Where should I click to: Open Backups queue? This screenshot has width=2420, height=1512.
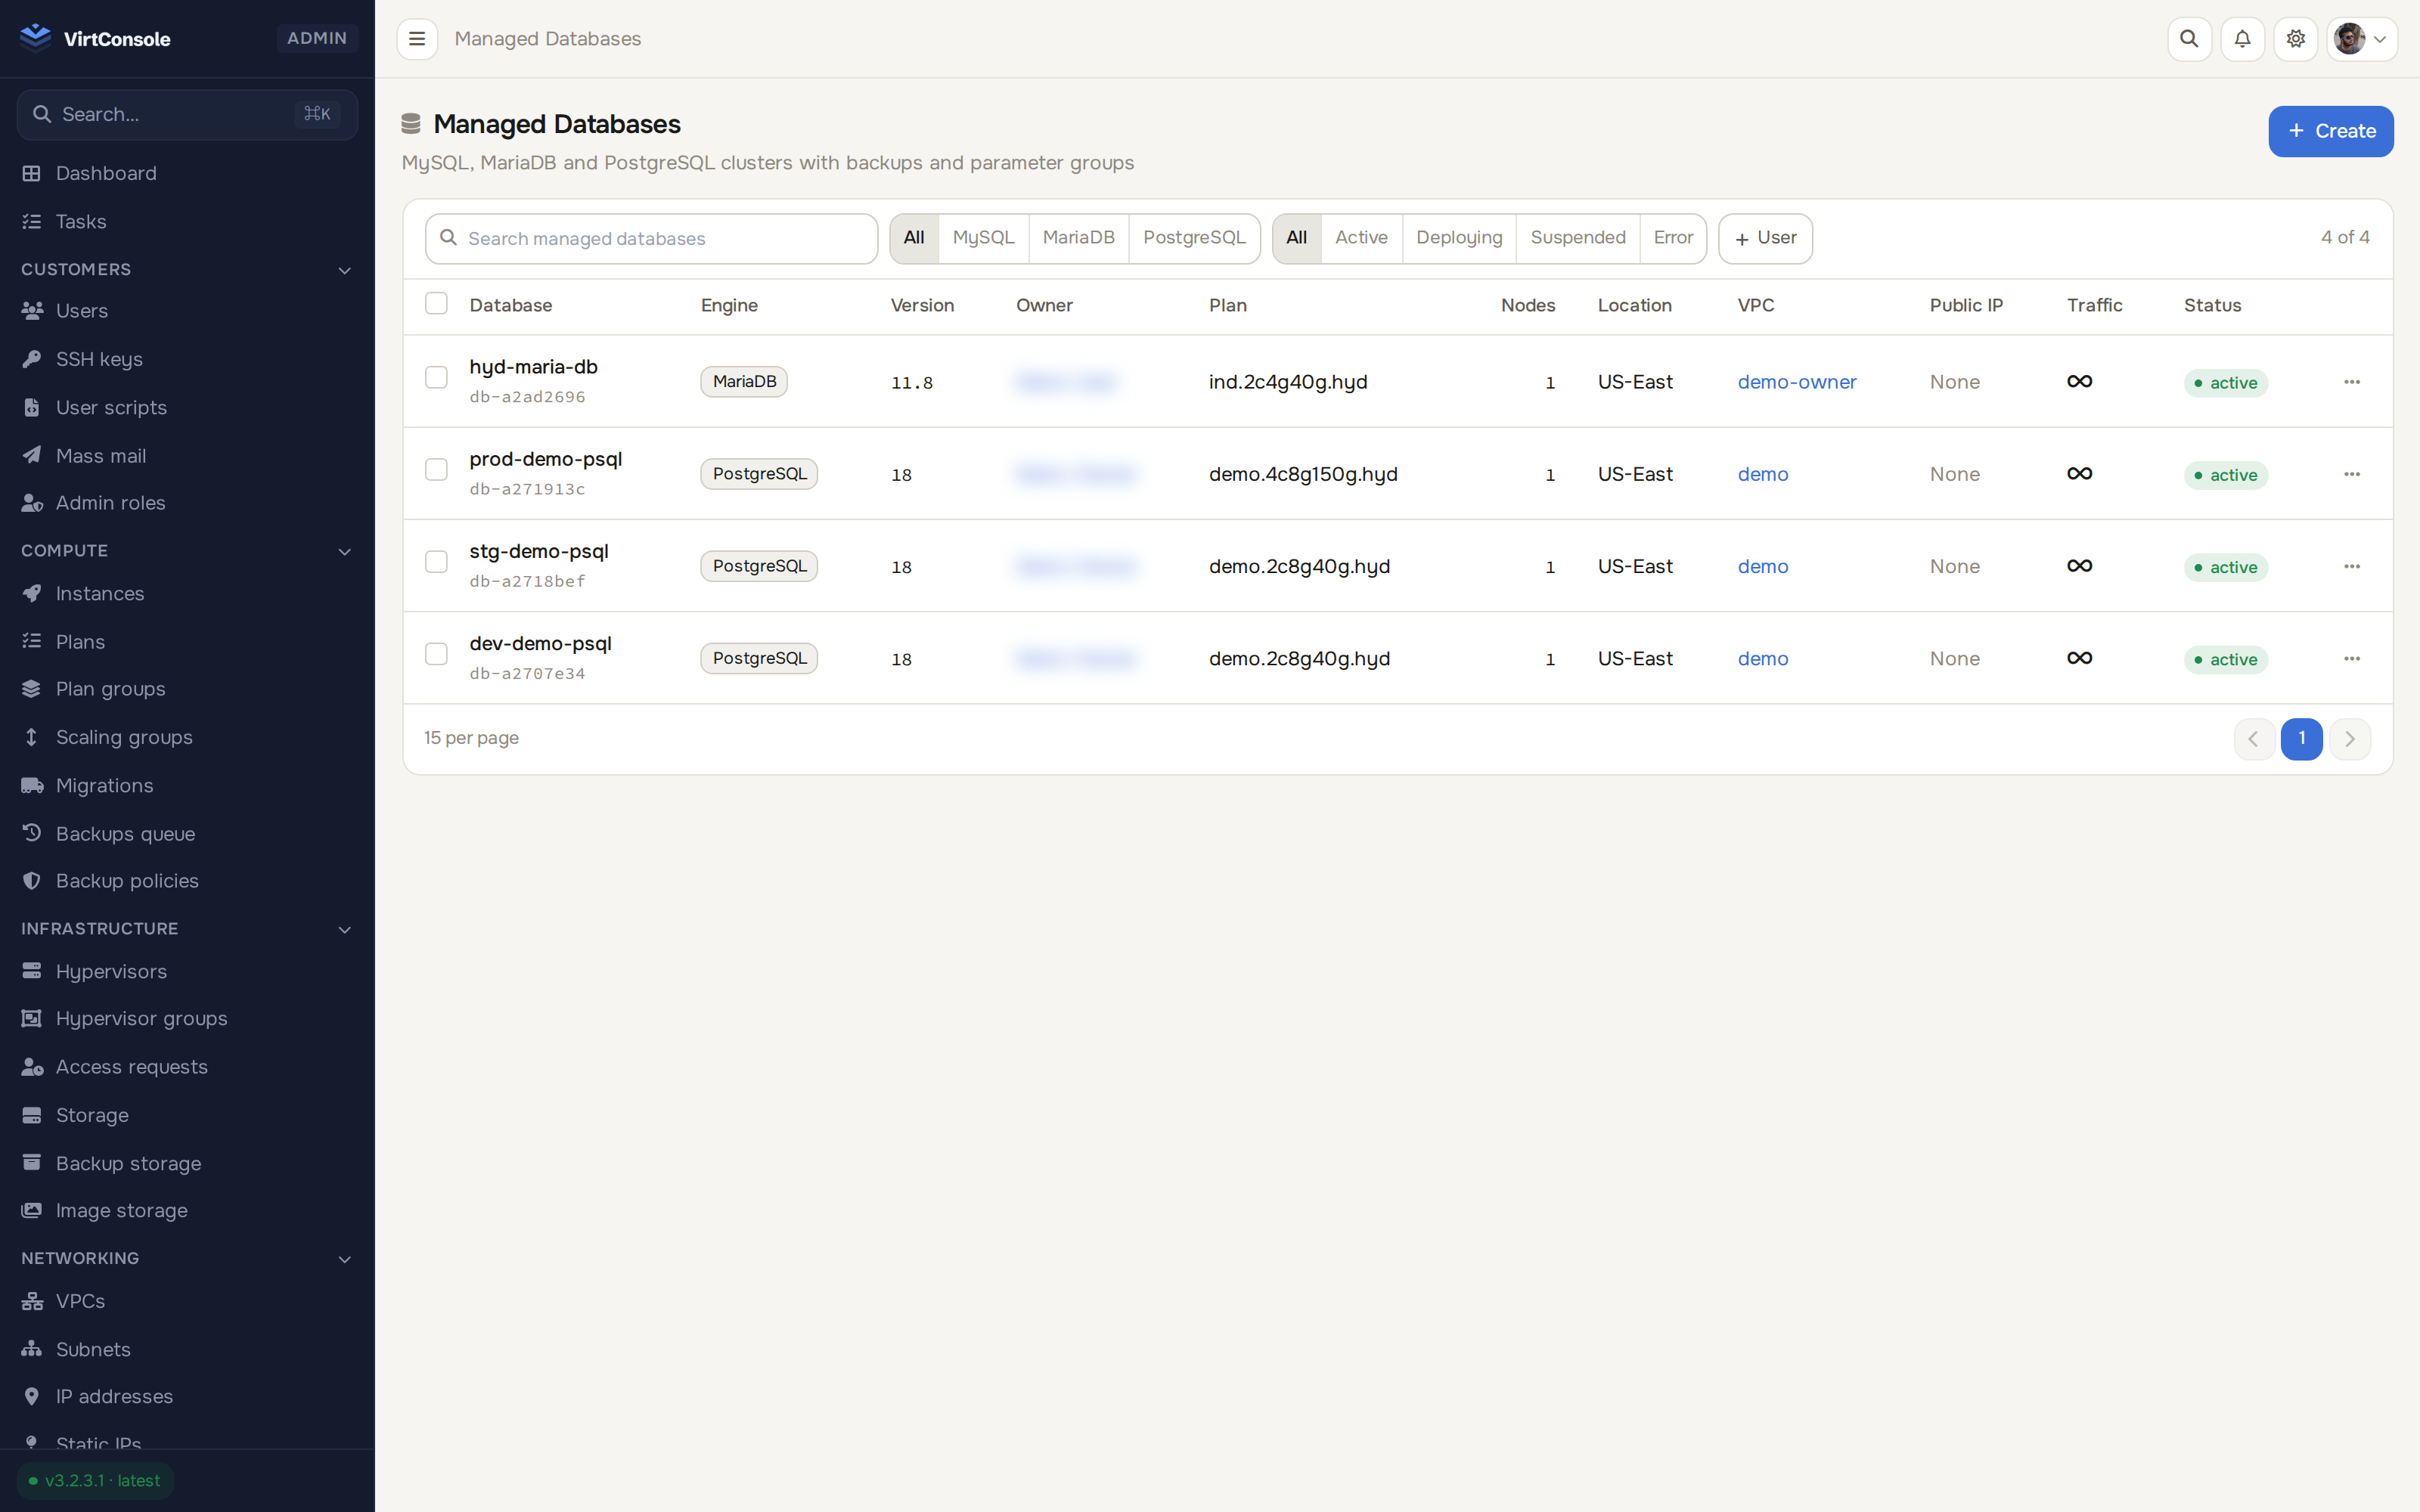point(187,833)
